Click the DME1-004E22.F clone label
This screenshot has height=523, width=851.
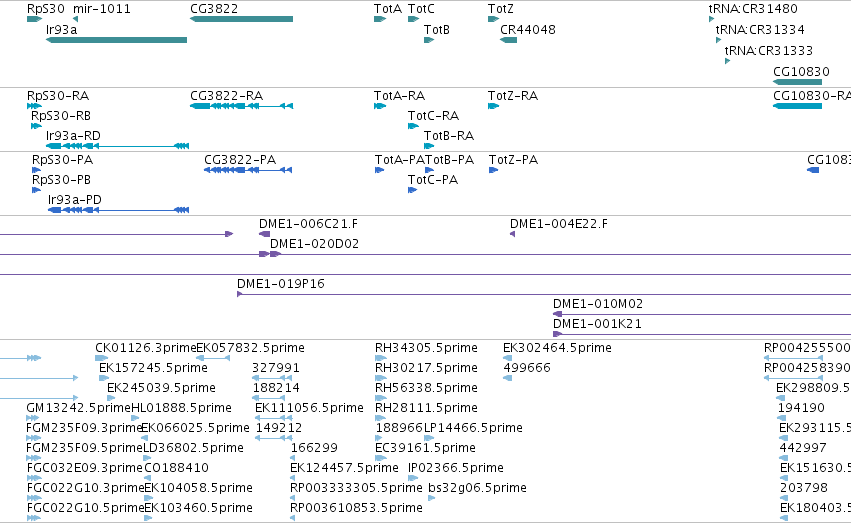[x=559, y=224]
